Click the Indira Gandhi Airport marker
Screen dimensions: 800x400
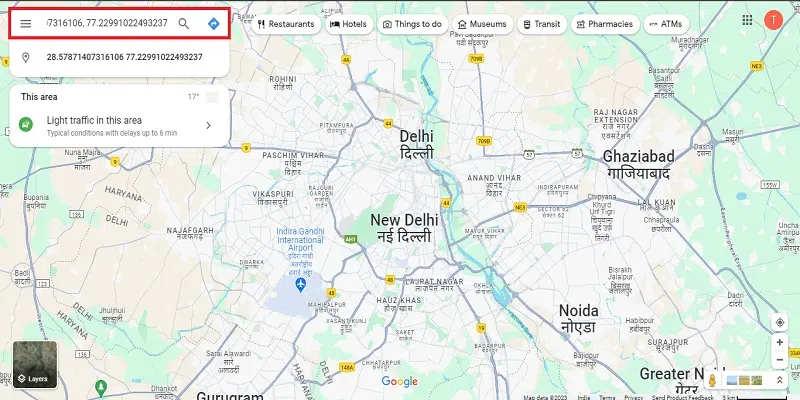(301, 285)
